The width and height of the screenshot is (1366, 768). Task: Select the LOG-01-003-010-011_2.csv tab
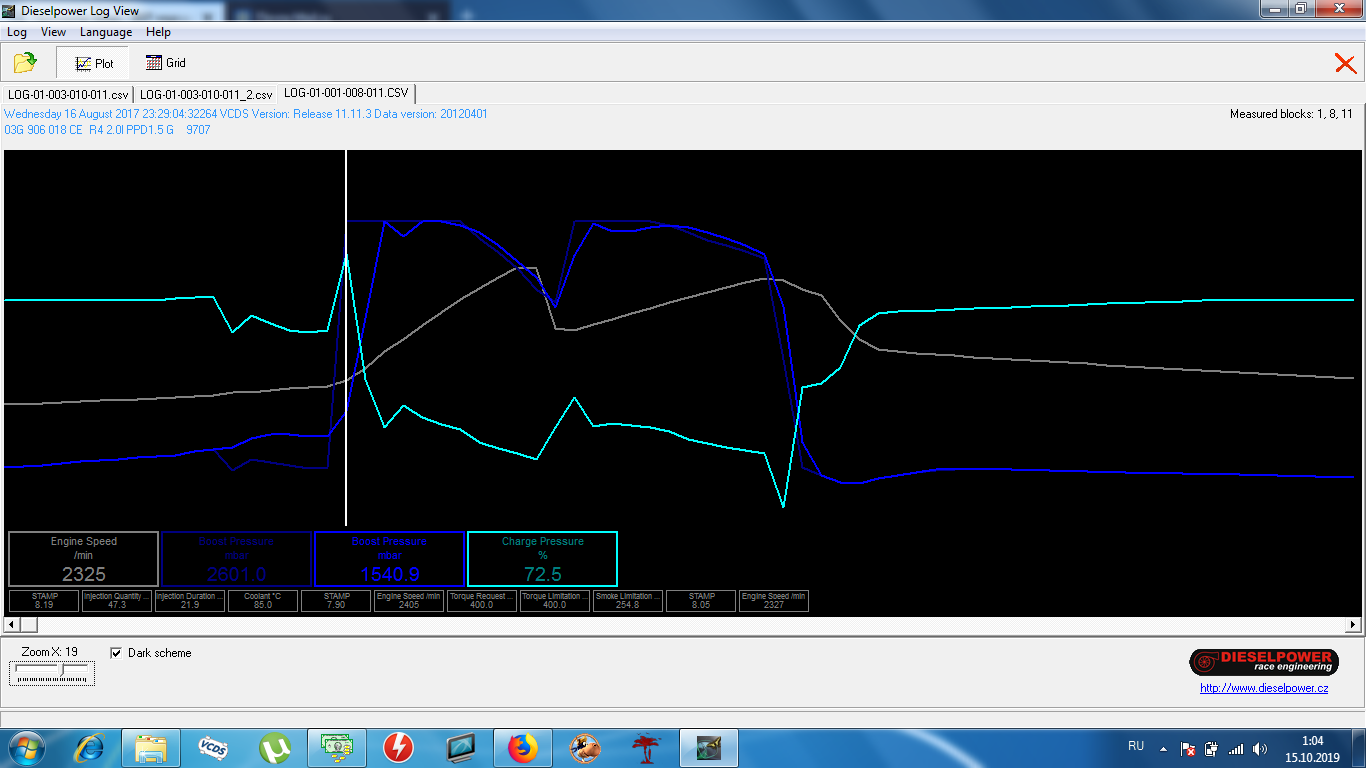(206, 94)
